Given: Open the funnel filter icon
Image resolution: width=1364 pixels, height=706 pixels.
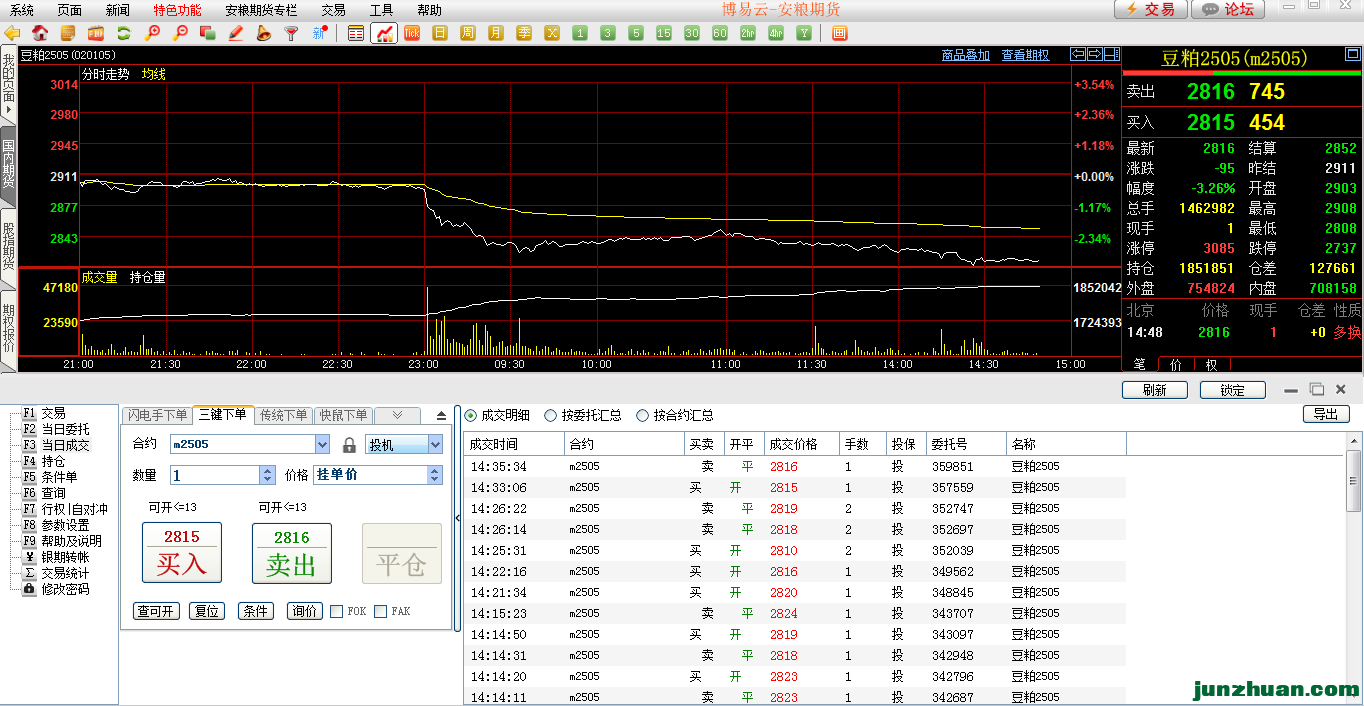Looking at the screenshot, I should (292, 33).
